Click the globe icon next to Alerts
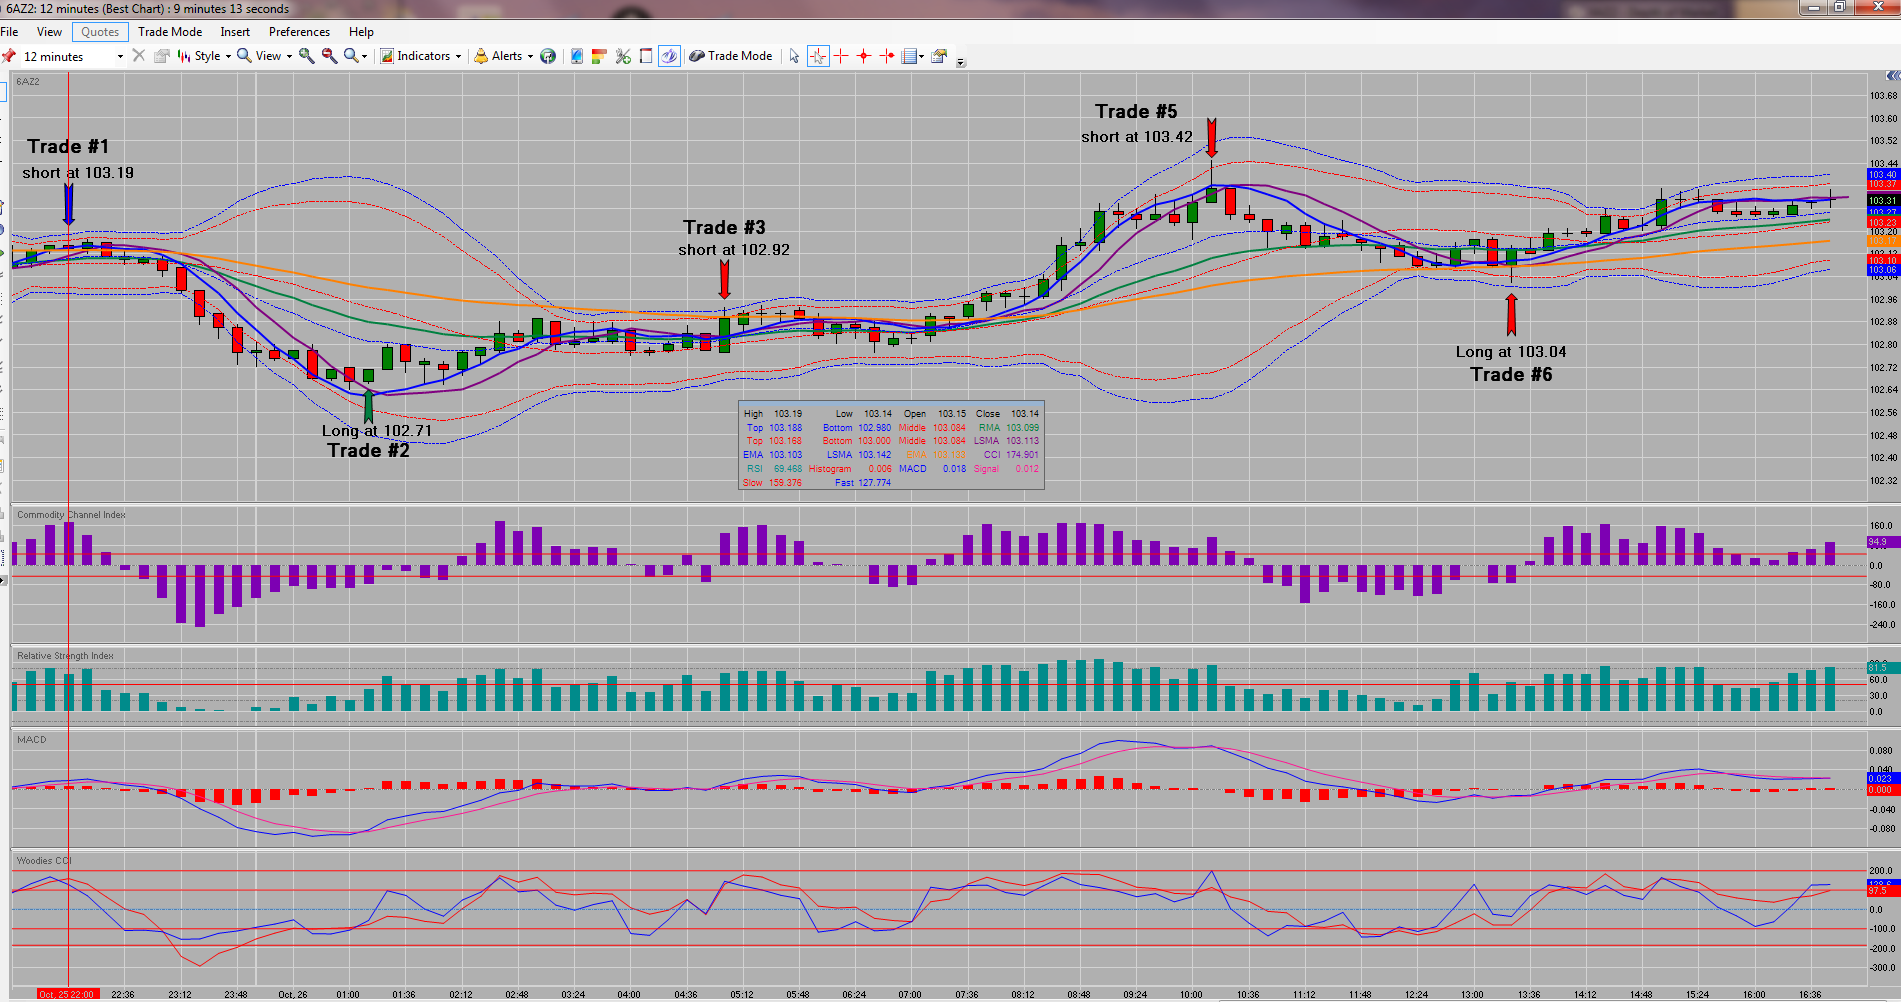Screen dimensions: 1901x1002 coord(548,56)
